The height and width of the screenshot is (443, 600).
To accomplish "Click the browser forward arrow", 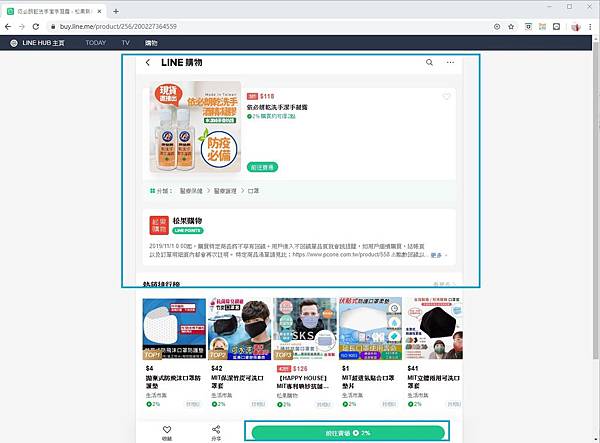I will (22, 26).
